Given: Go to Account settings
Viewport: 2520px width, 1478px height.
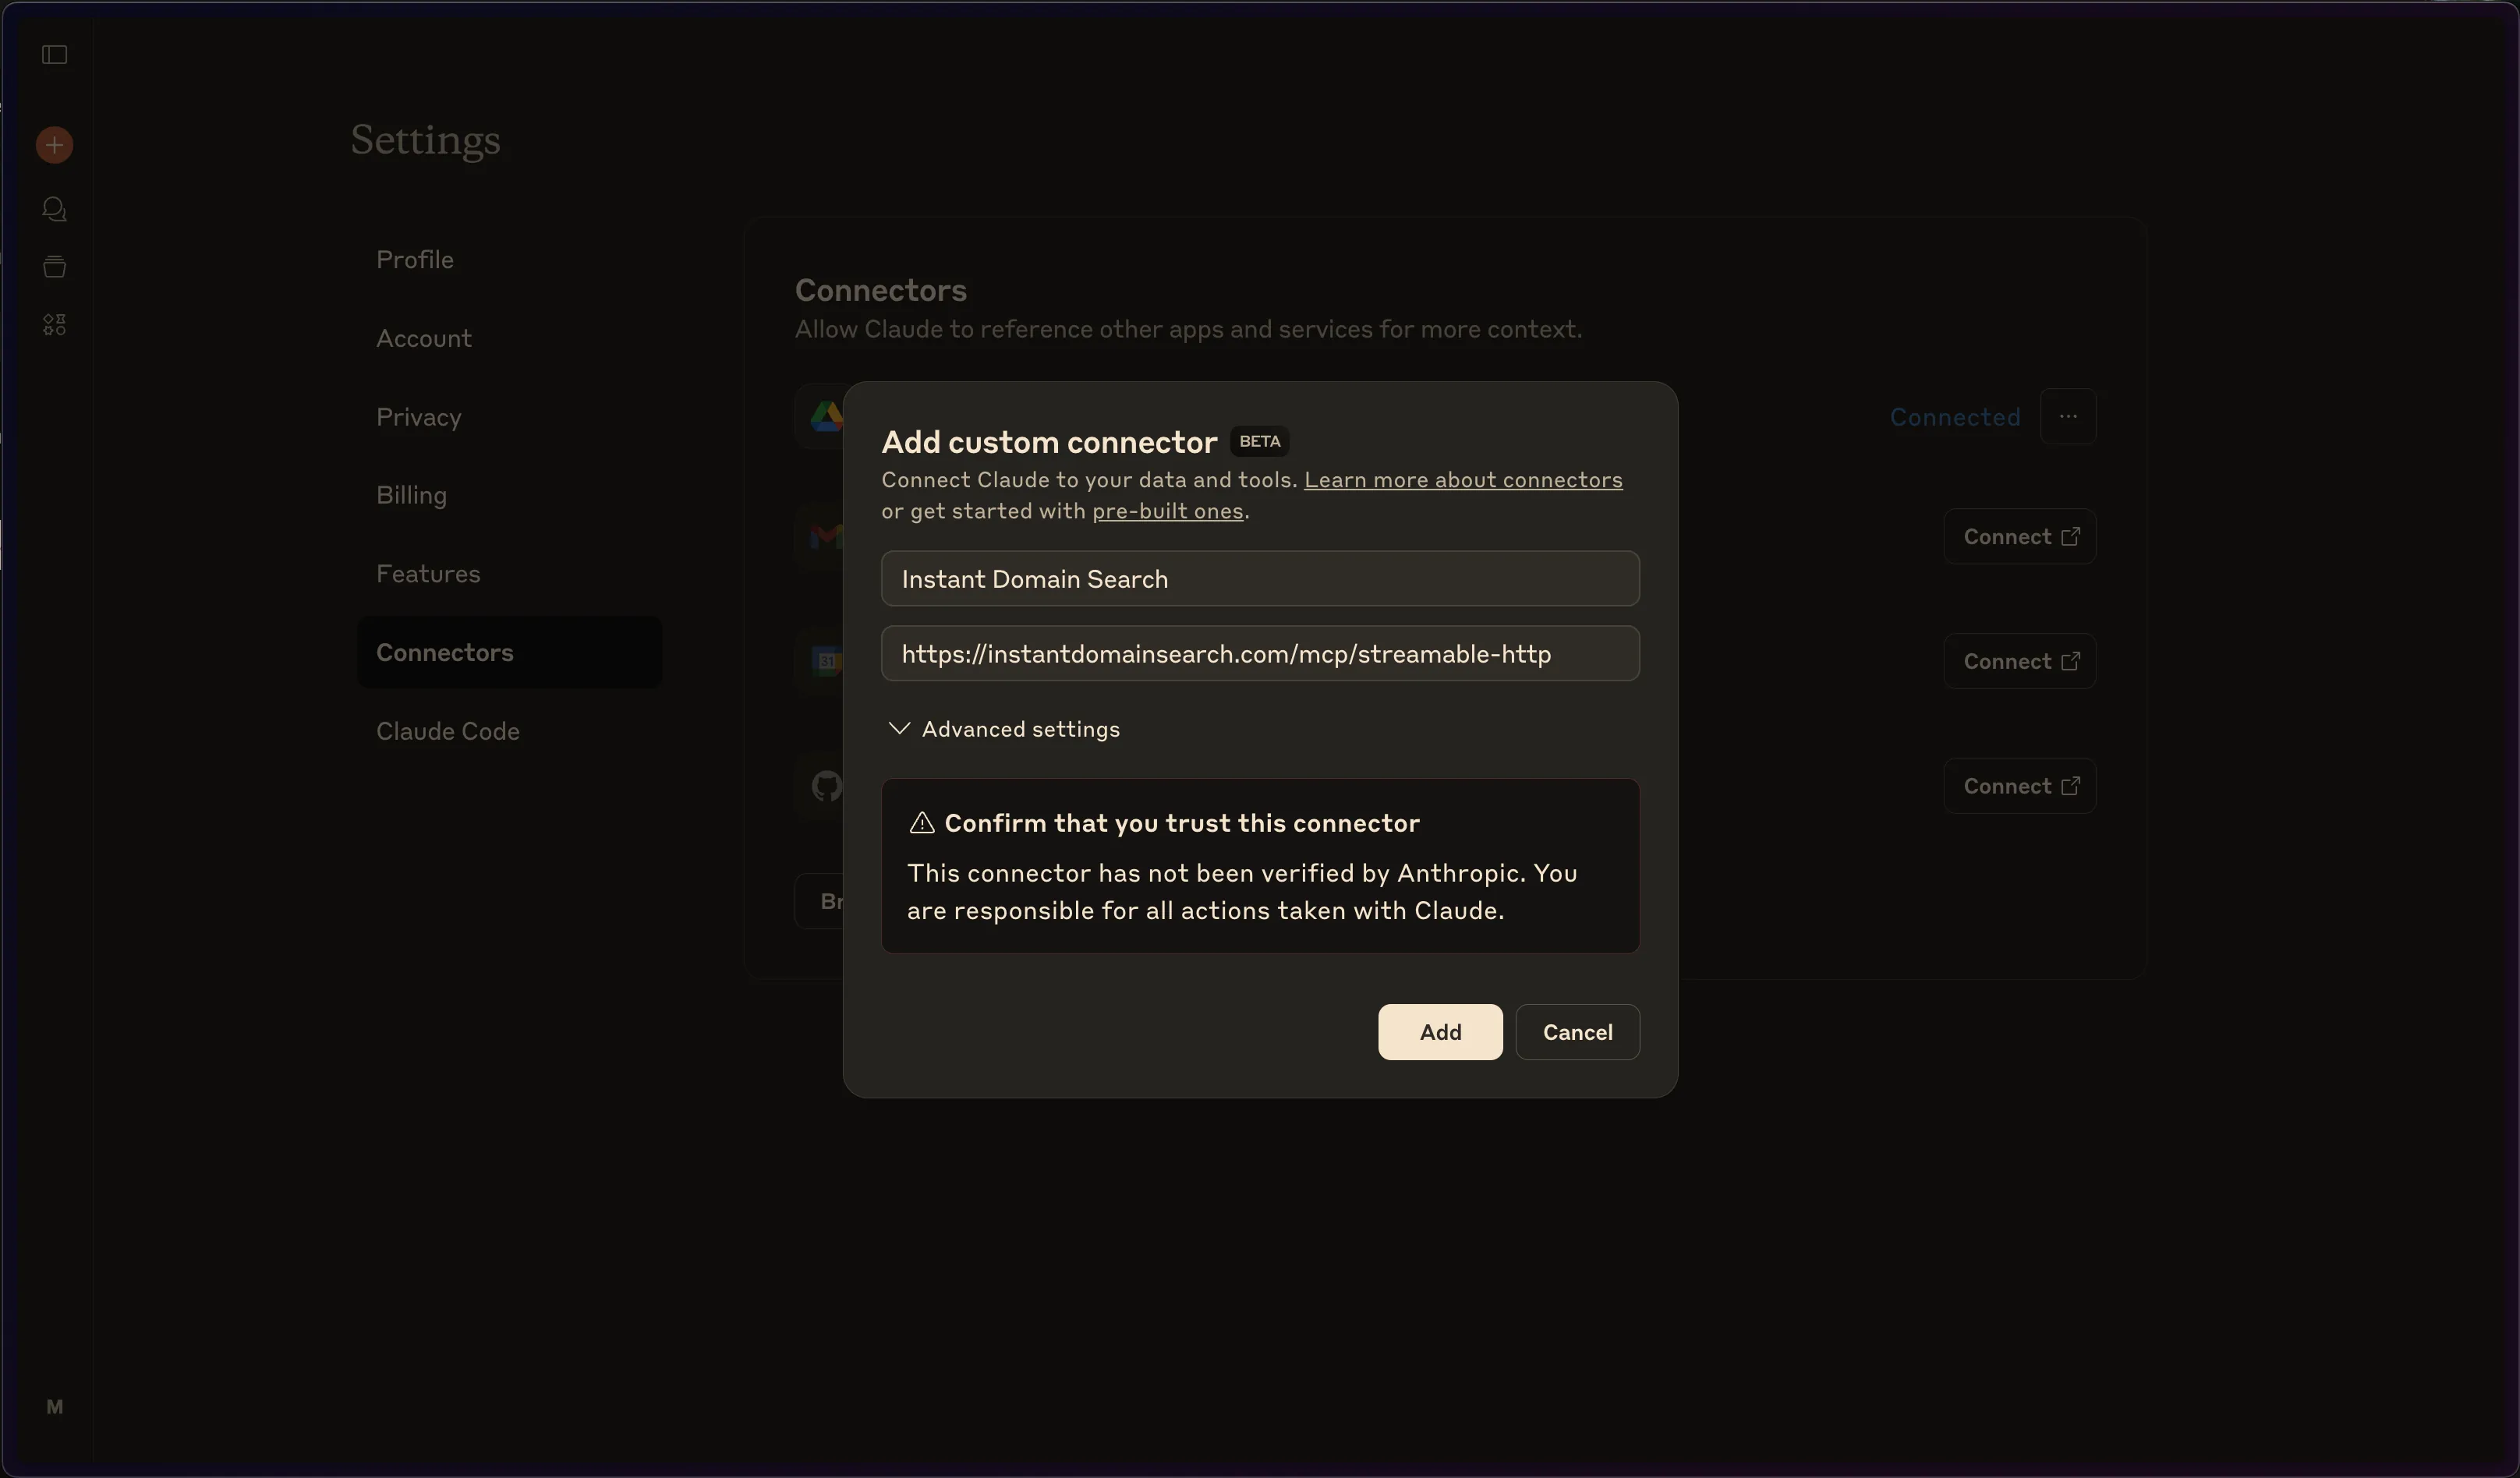Looking at the screenshot, I should pos(423,338).
